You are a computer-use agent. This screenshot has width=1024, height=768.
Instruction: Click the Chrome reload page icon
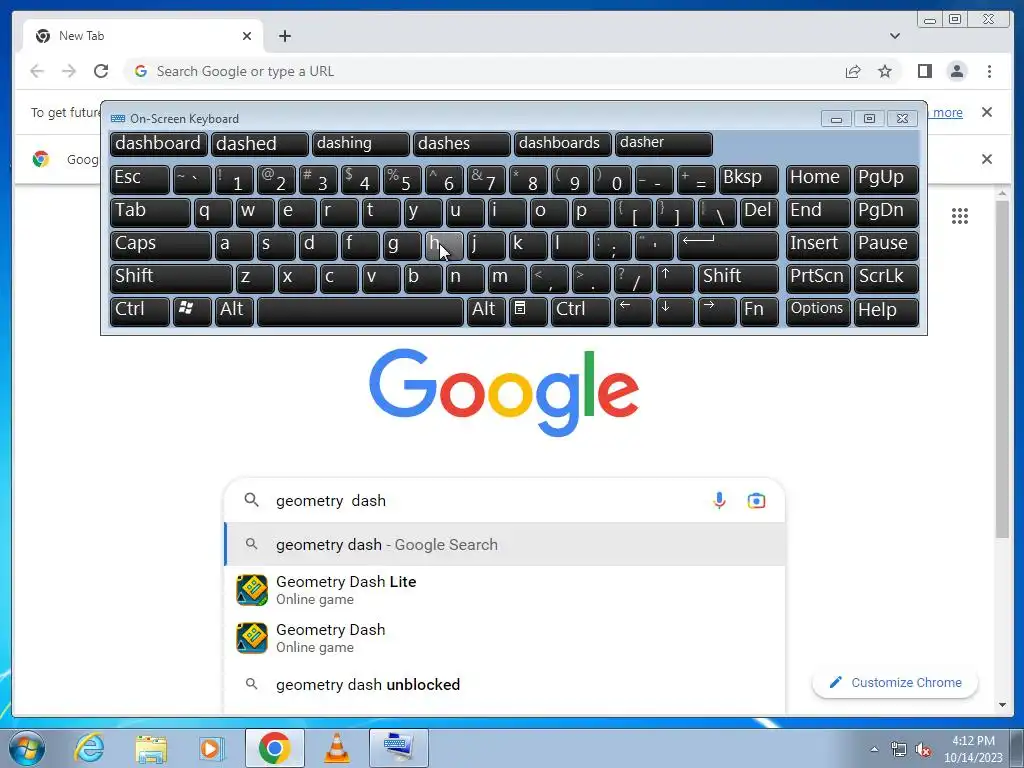click(x=101, y=71)
